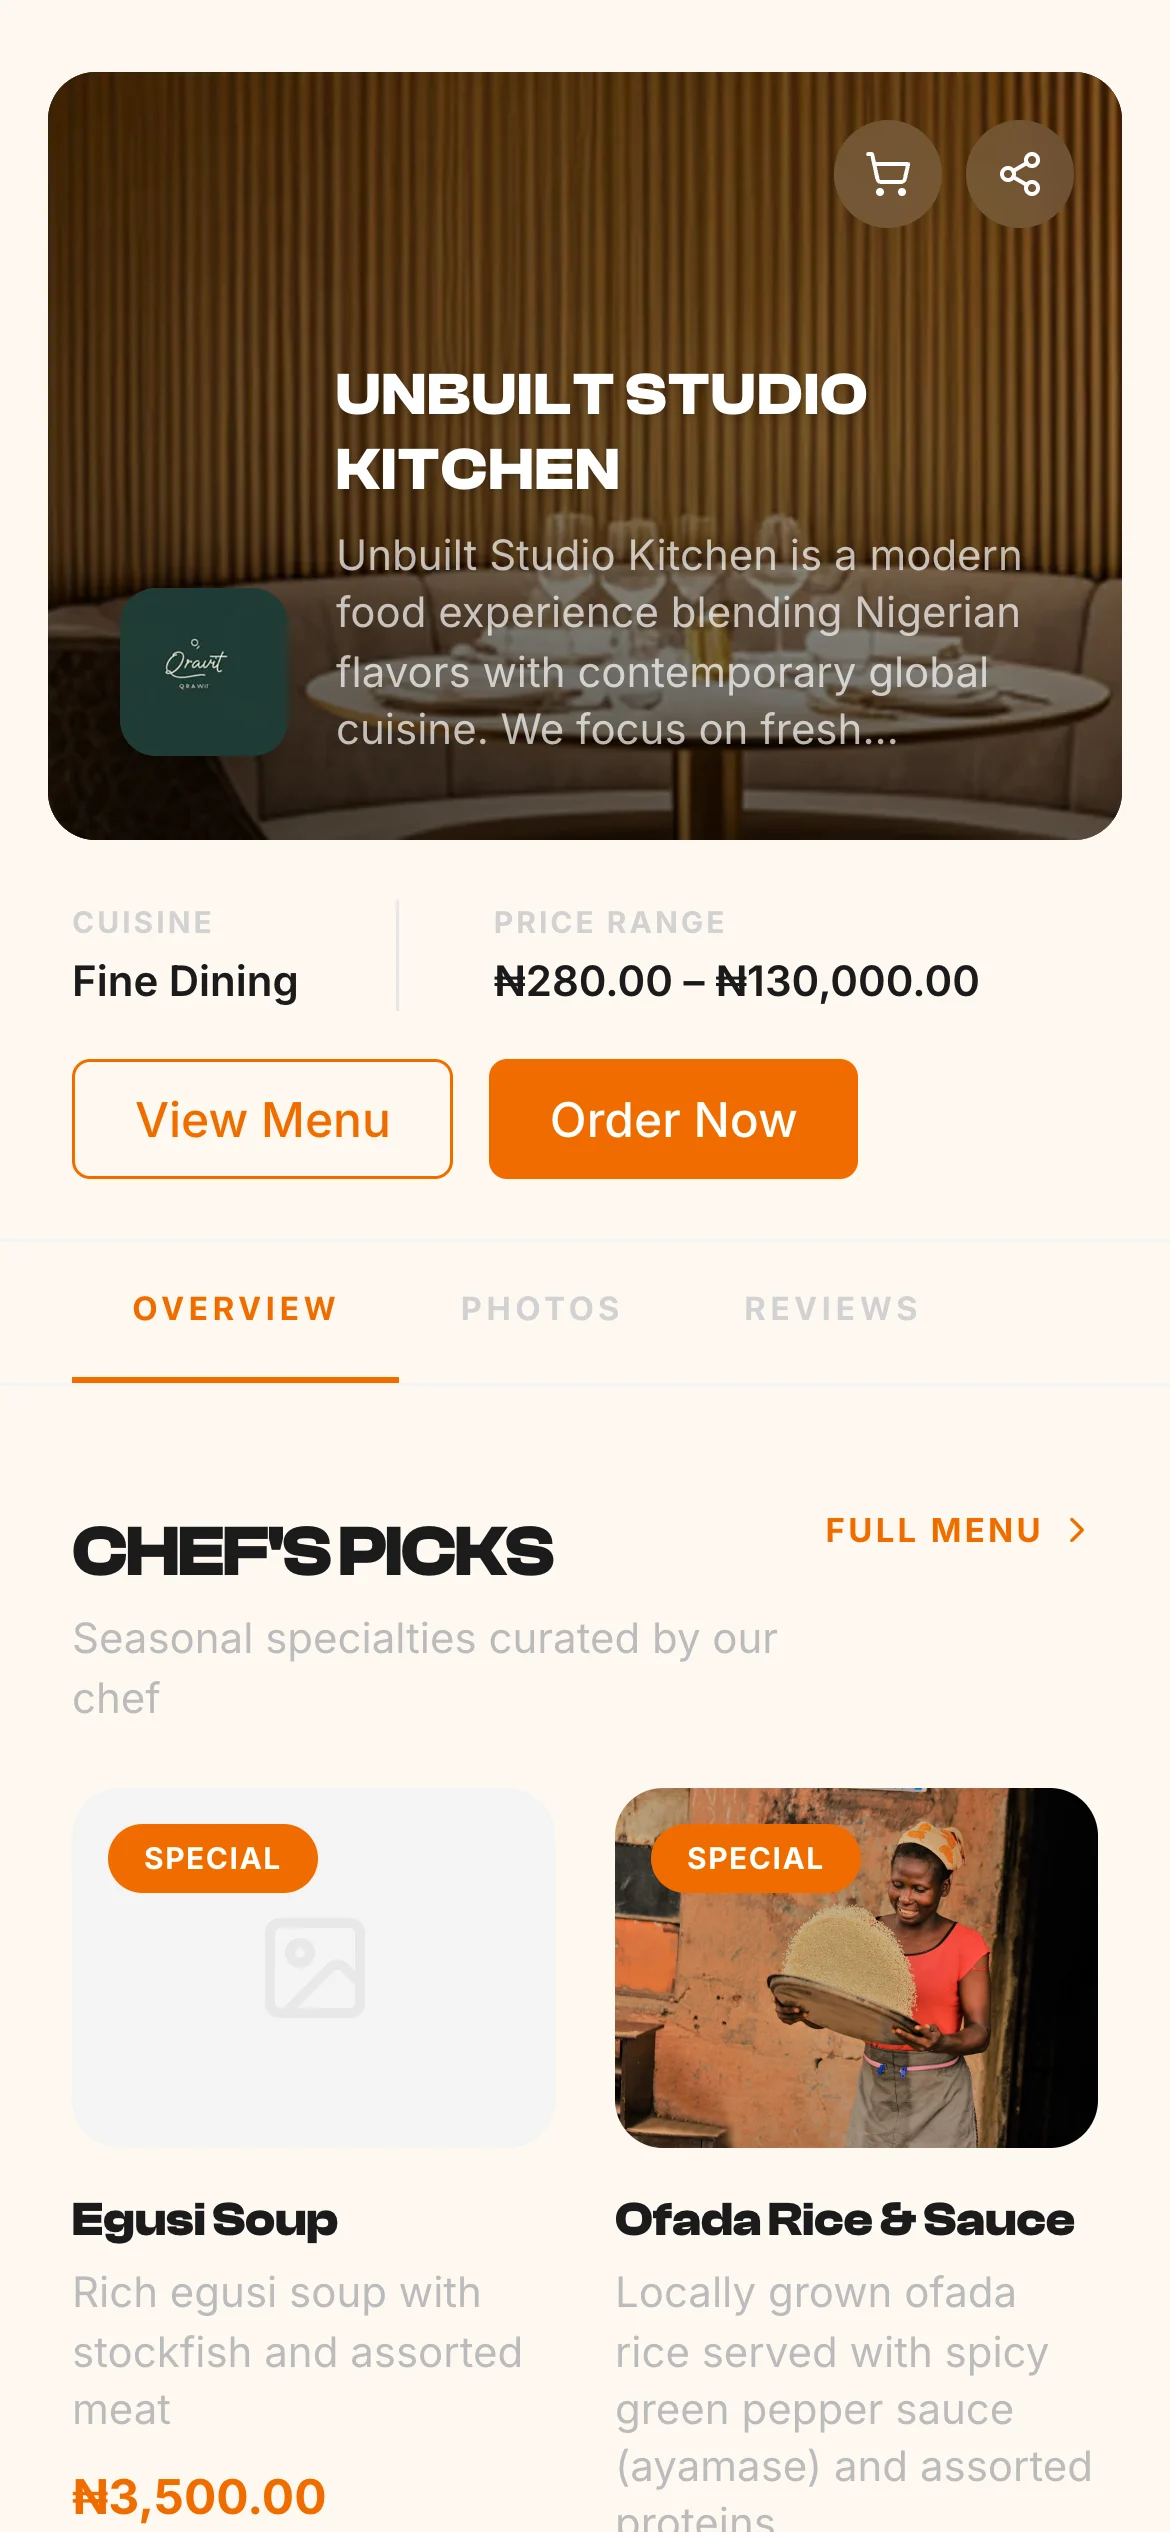
Task: Select the Ofada Rice & Sauce photo
Action: 856,1967
